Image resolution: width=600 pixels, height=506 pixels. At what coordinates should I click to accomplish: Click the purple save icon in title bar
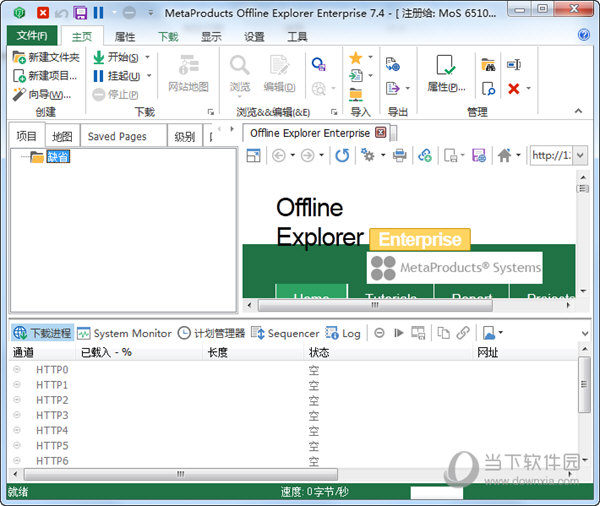tap(80, 13)
